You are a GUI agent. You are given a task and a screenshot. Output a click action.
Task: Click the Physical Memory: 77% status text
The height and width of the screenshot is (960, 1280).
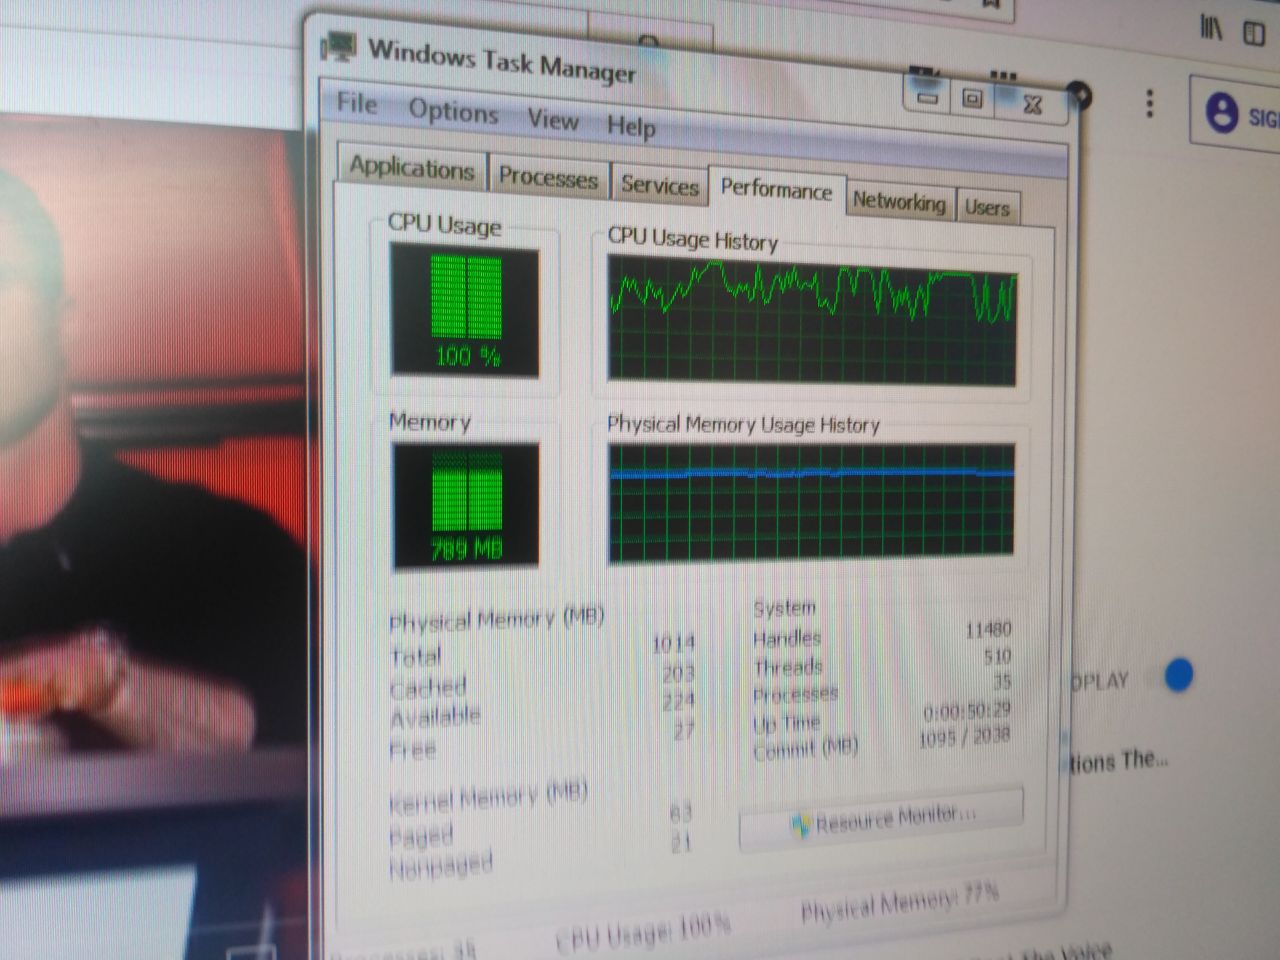pyautogui.click(x=899, y=901)
